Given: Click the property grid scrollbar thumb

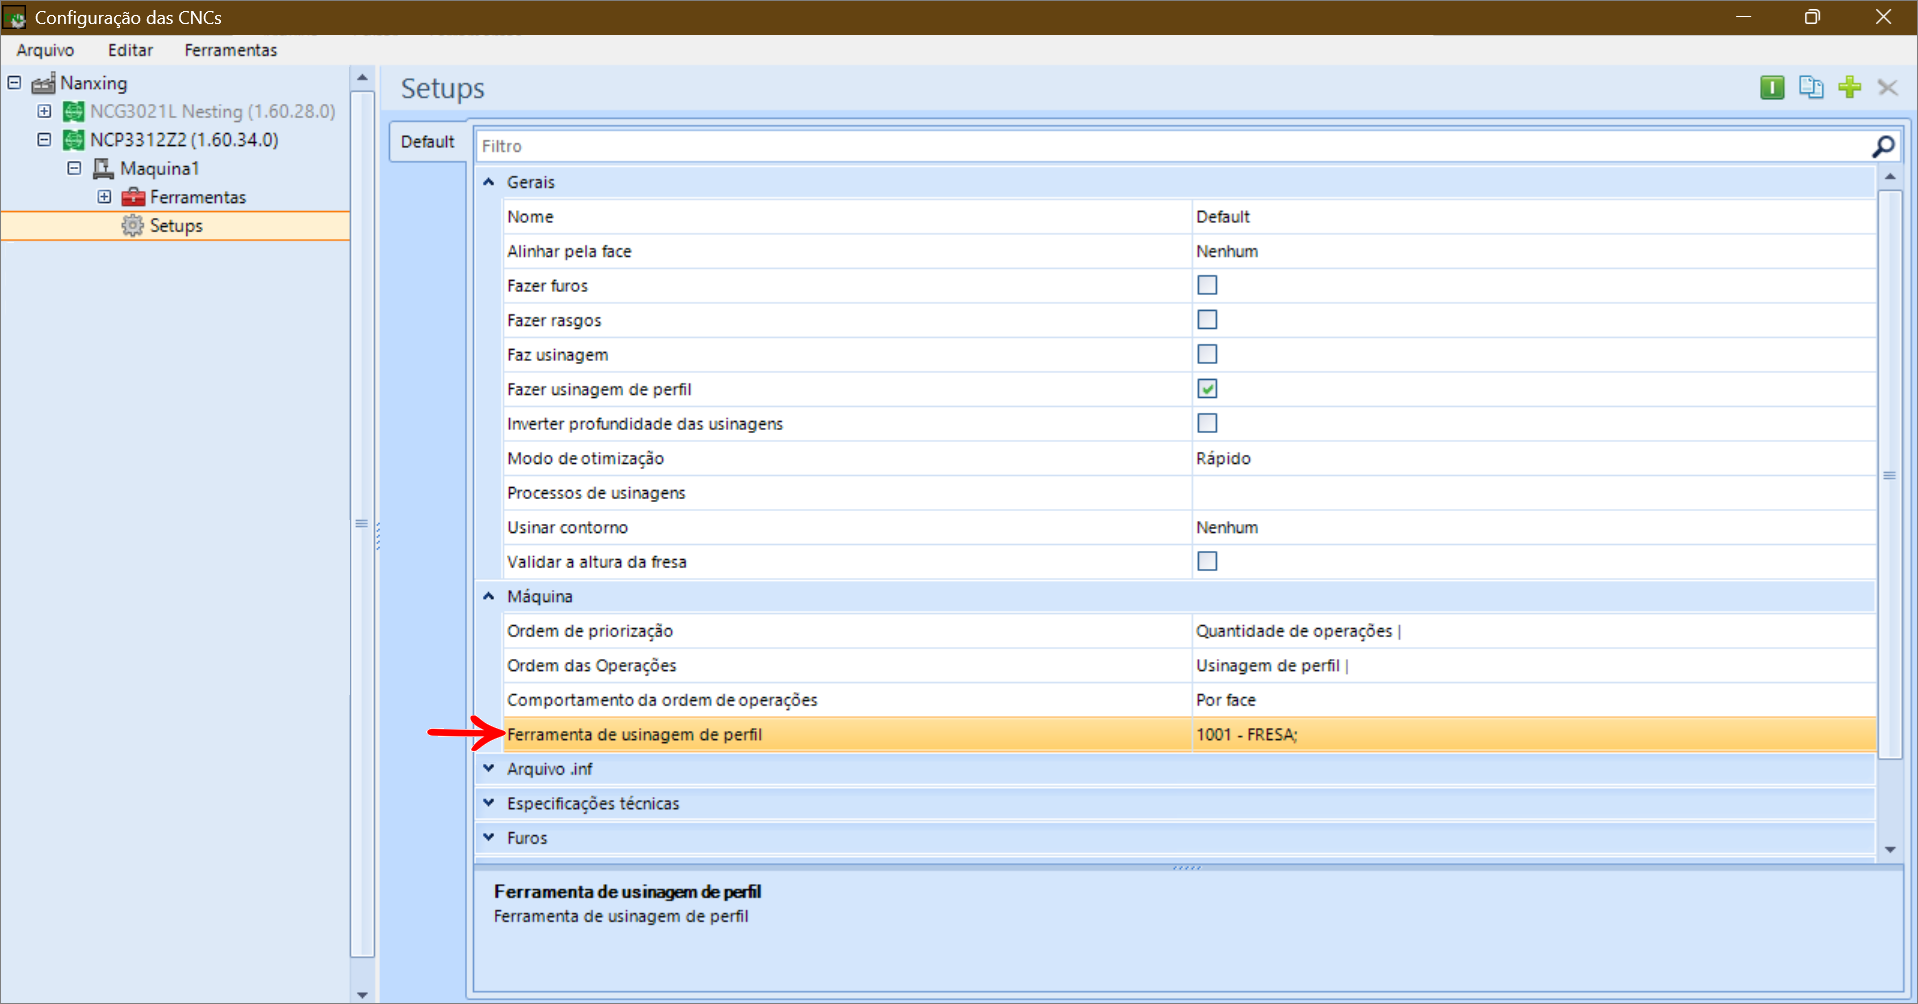Looking at the screenshot, I should click(x=1890, y=474).
